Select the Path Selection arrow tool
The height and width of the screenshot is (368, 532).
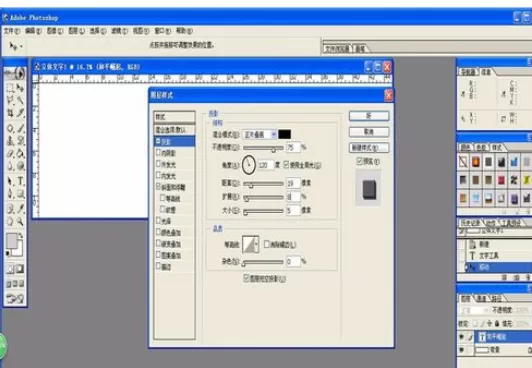(x=10, y=181)
